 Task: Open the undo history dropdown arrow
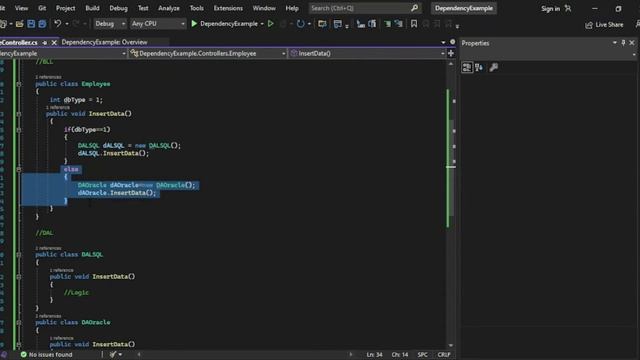[67, 24]
